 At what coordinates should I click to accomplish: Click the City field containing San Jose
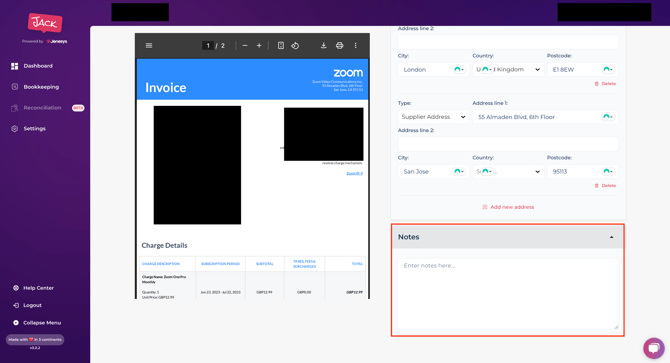point(433,172)
